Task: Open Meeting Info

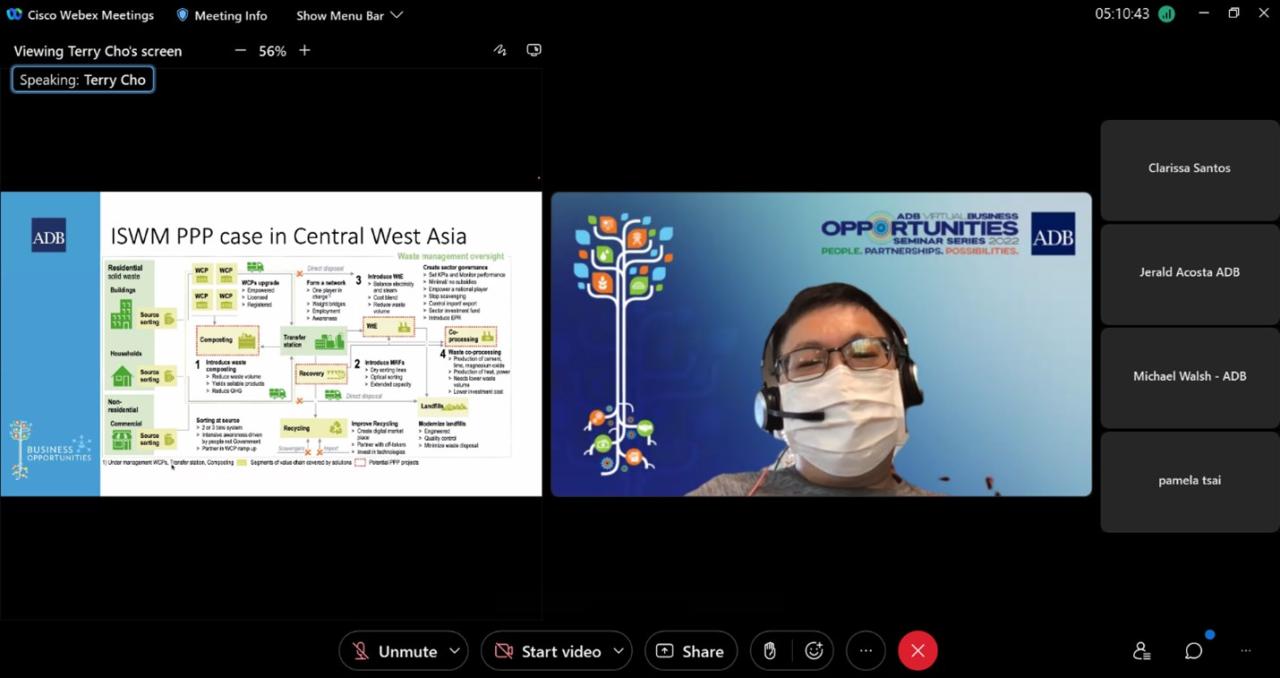Action: click(x=222, y=15)
